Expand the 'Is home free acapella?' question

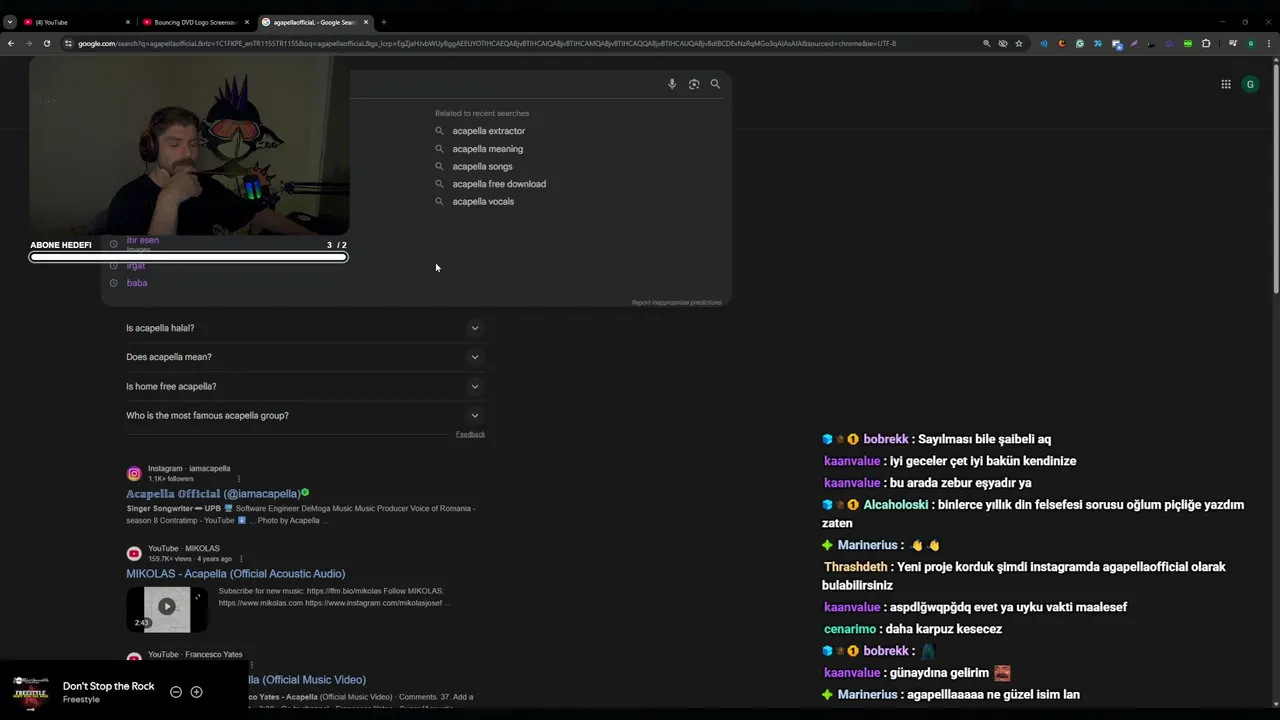coord(303,386)
